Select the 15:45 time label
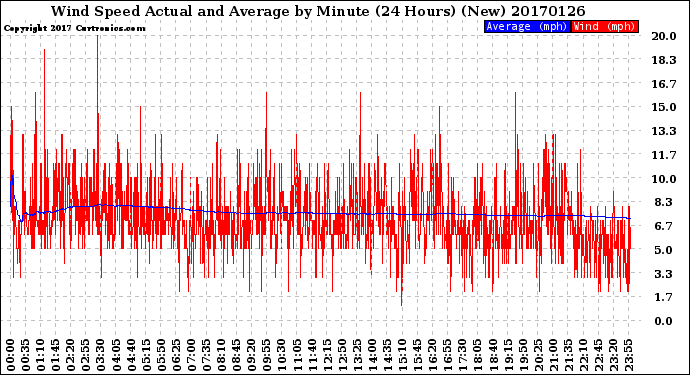 [417, 355]
